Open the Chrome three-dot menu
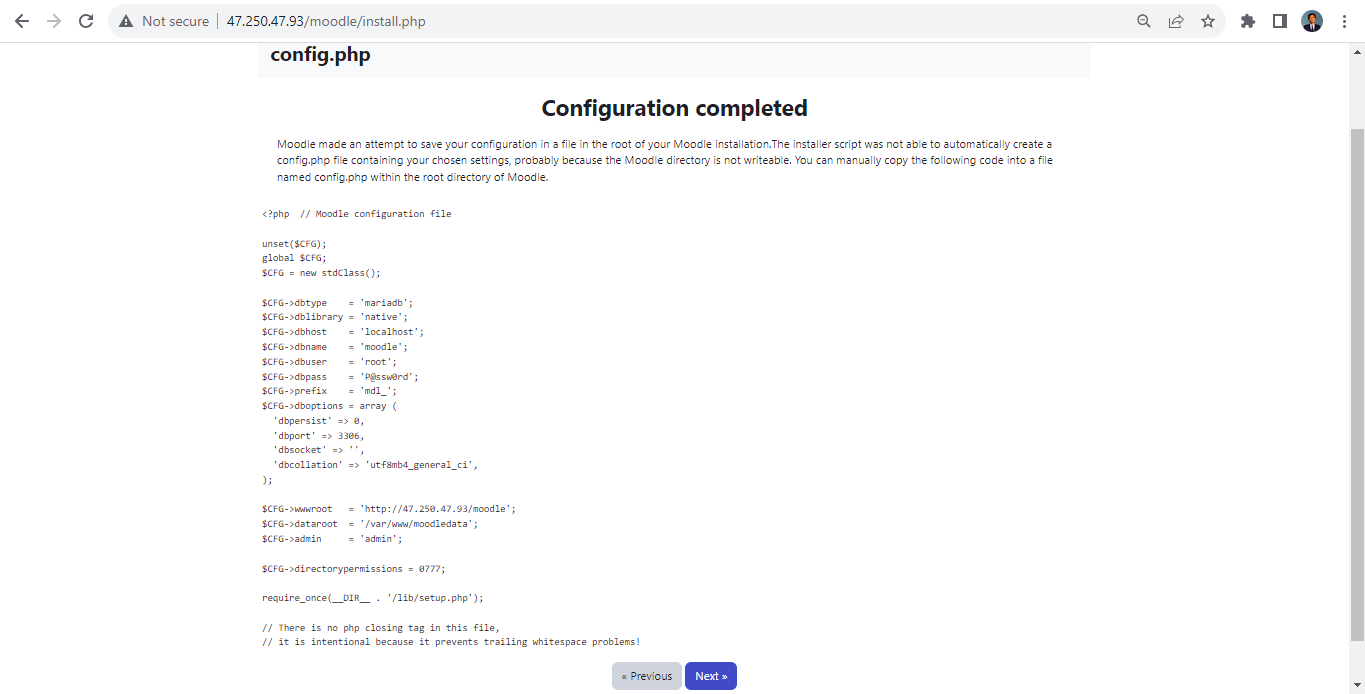 click(x=1344, y=21)
